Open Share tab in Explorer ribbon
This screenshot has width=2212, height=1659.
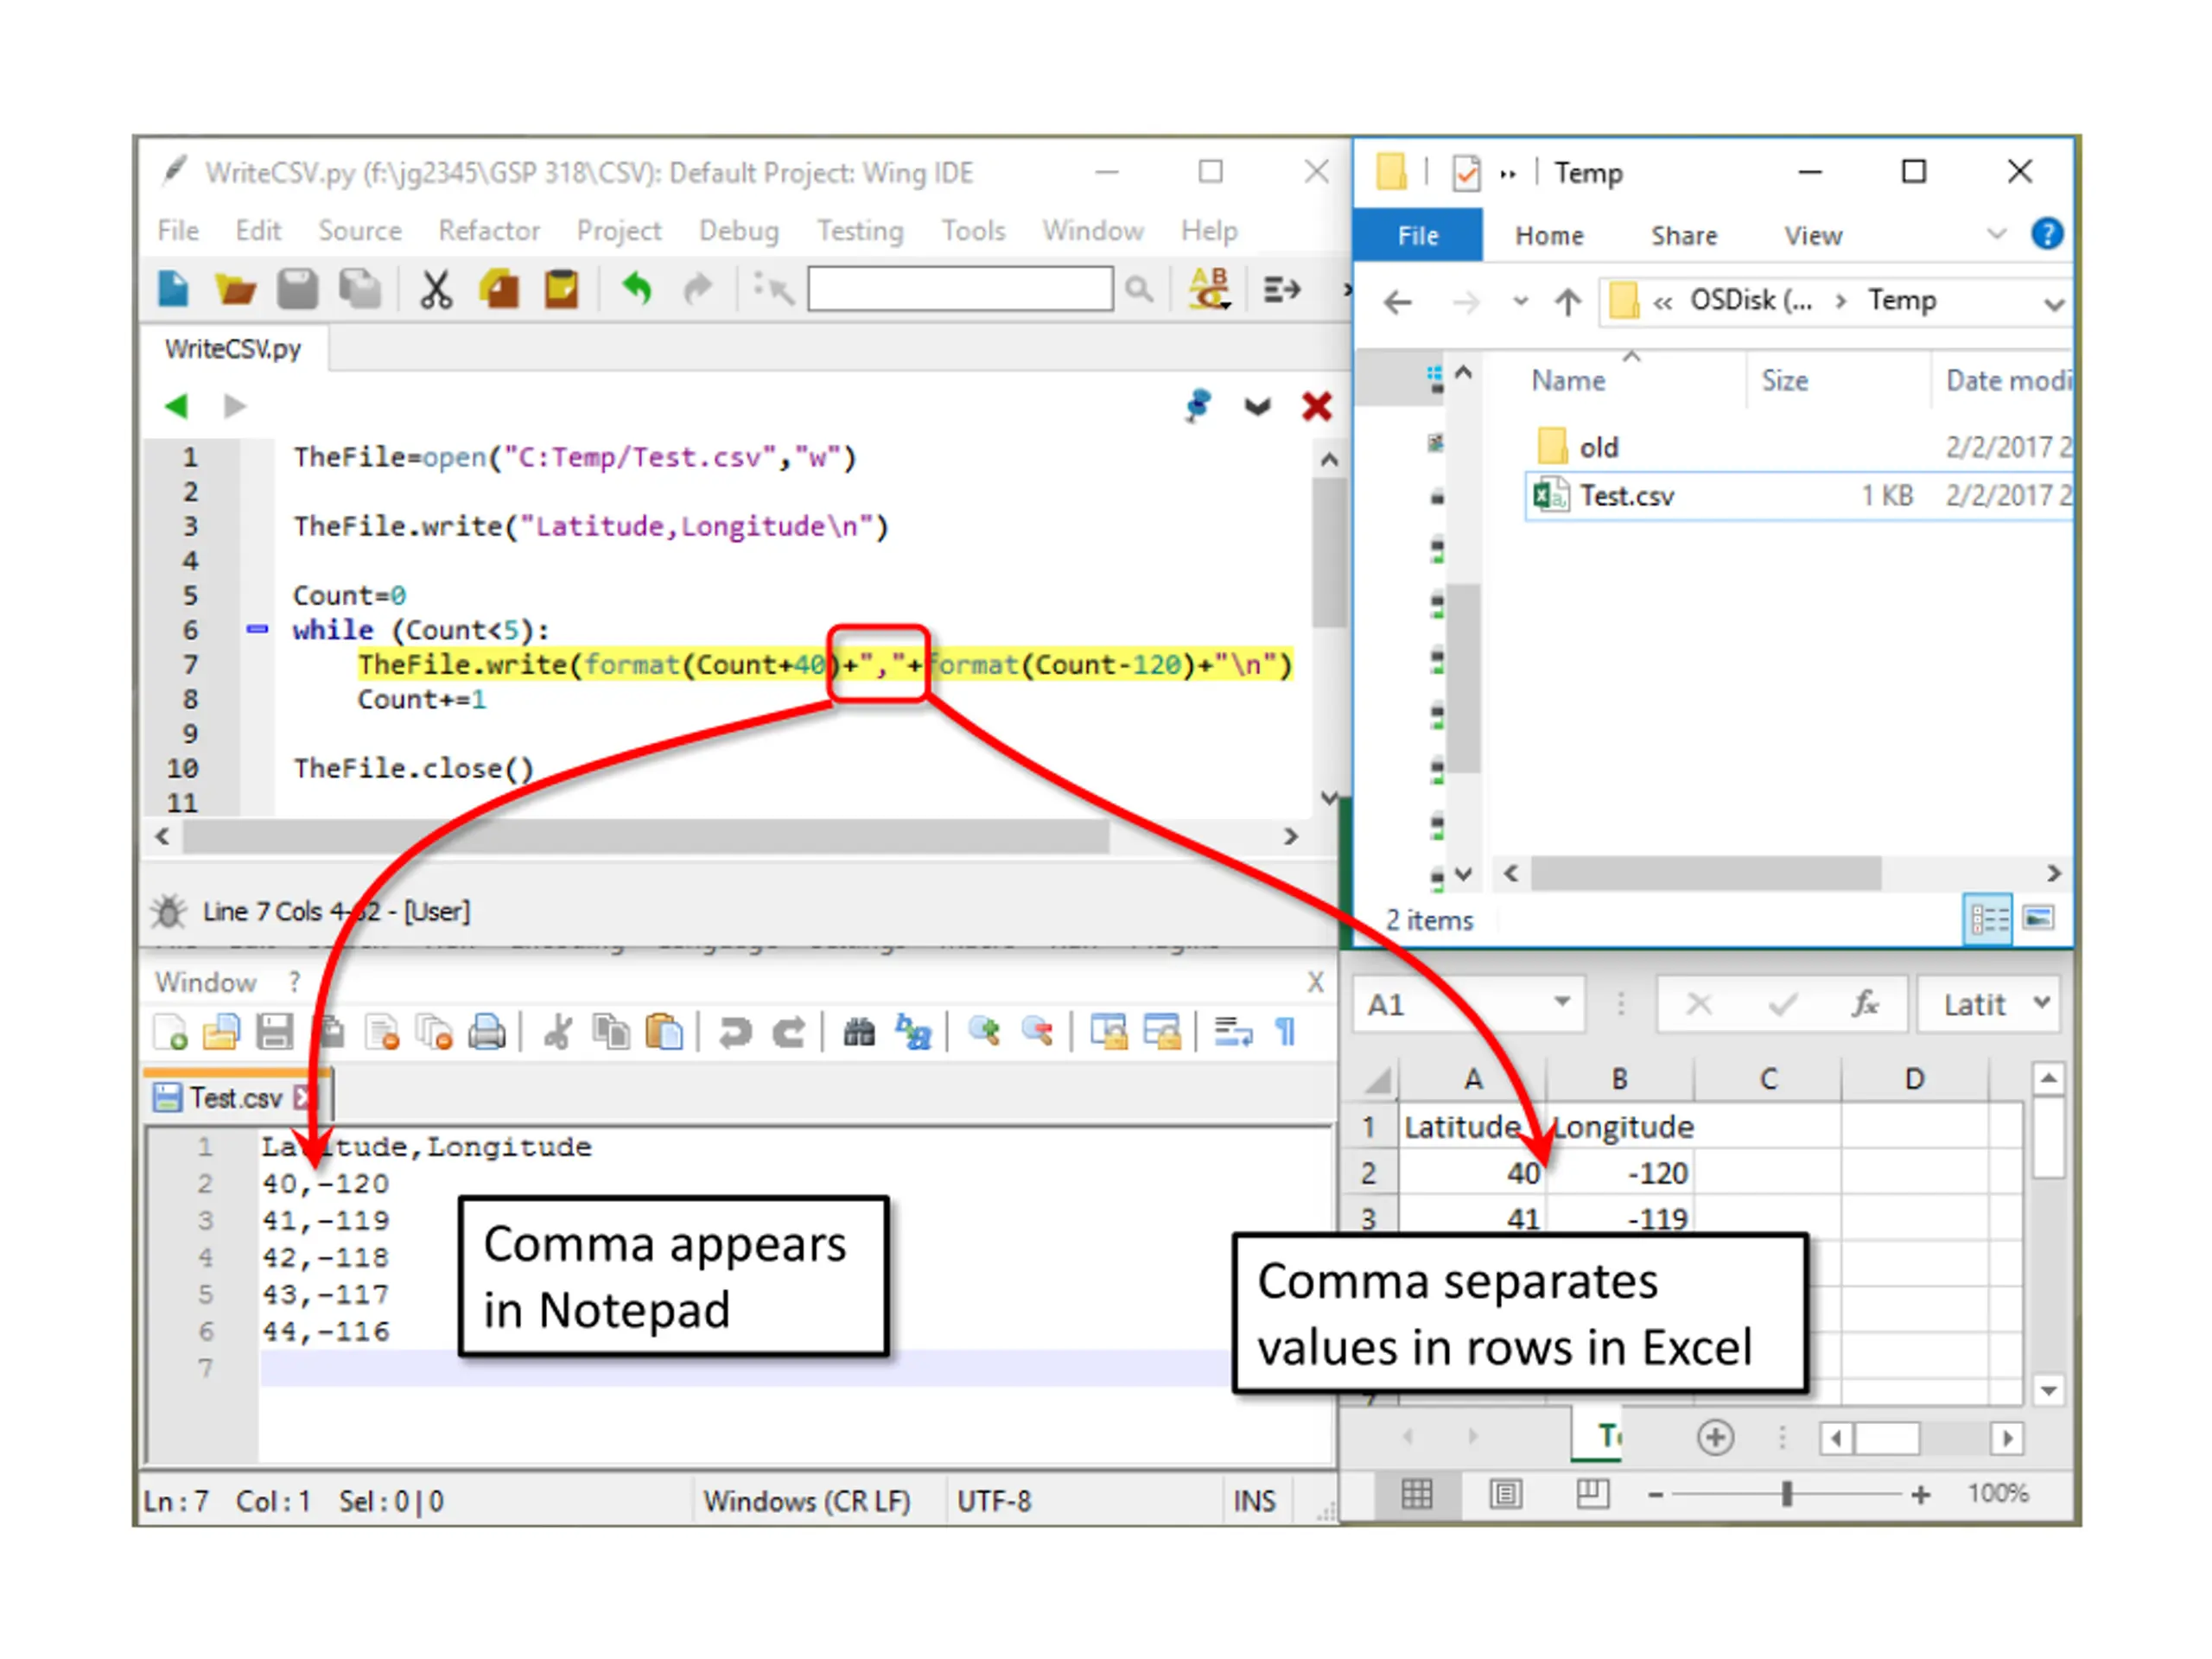1684,236
